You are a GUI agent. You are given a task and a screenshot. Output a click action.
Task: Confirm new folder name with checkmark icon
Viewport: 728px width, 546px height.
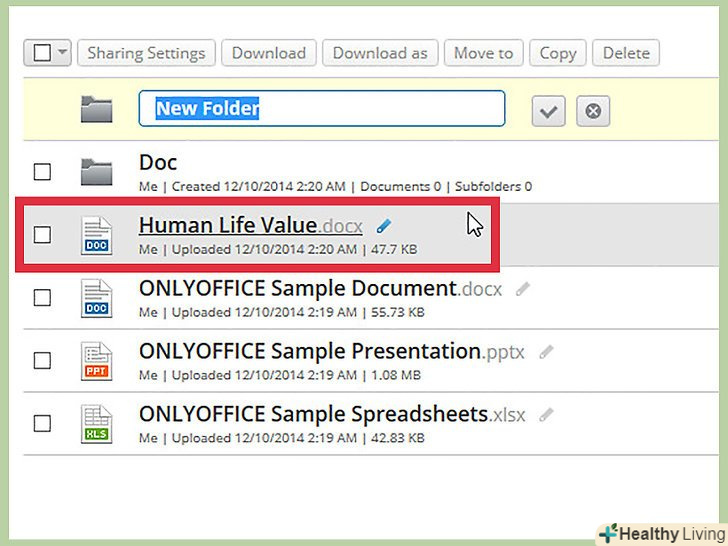click(x=547, y=111)
